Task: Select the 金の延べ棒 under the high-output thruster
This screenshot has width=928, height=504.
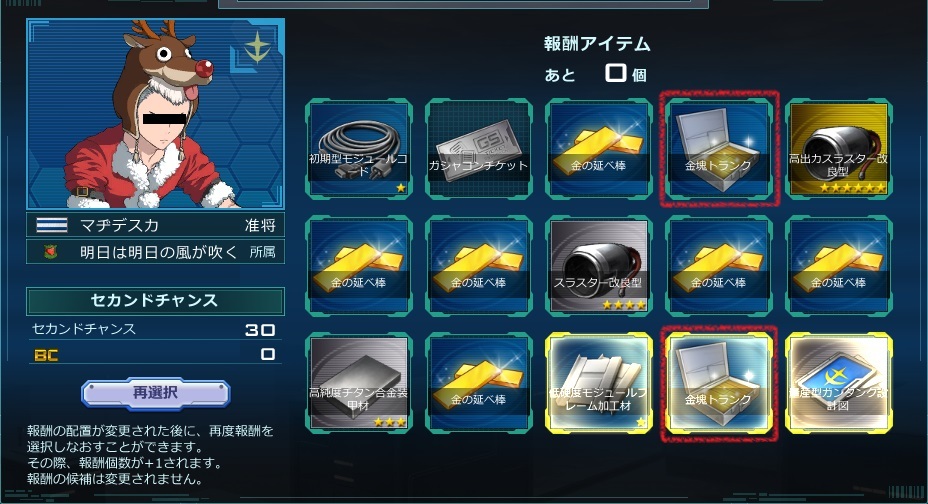Action: (x=839, y=266)
